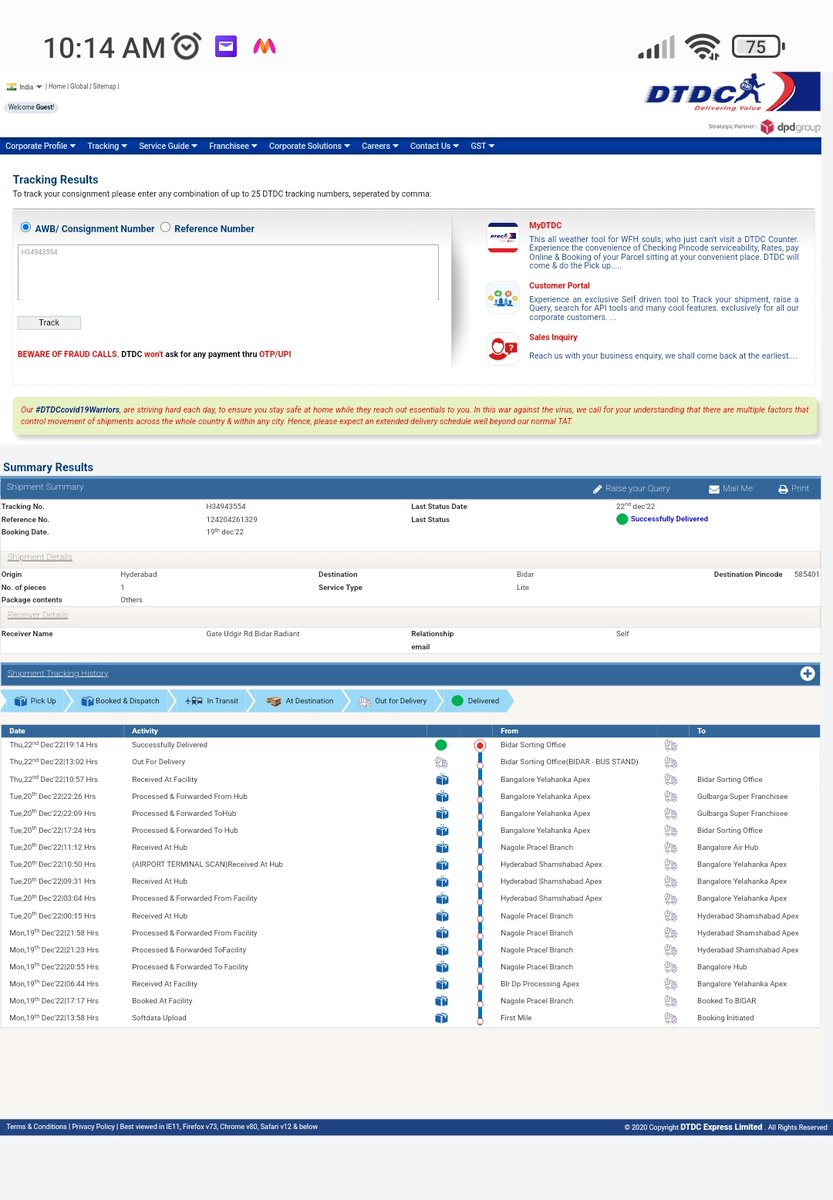833x1200 pixels.
Task: Expand Shipment Tracking History plus icon
Action: tap(807, 673)
